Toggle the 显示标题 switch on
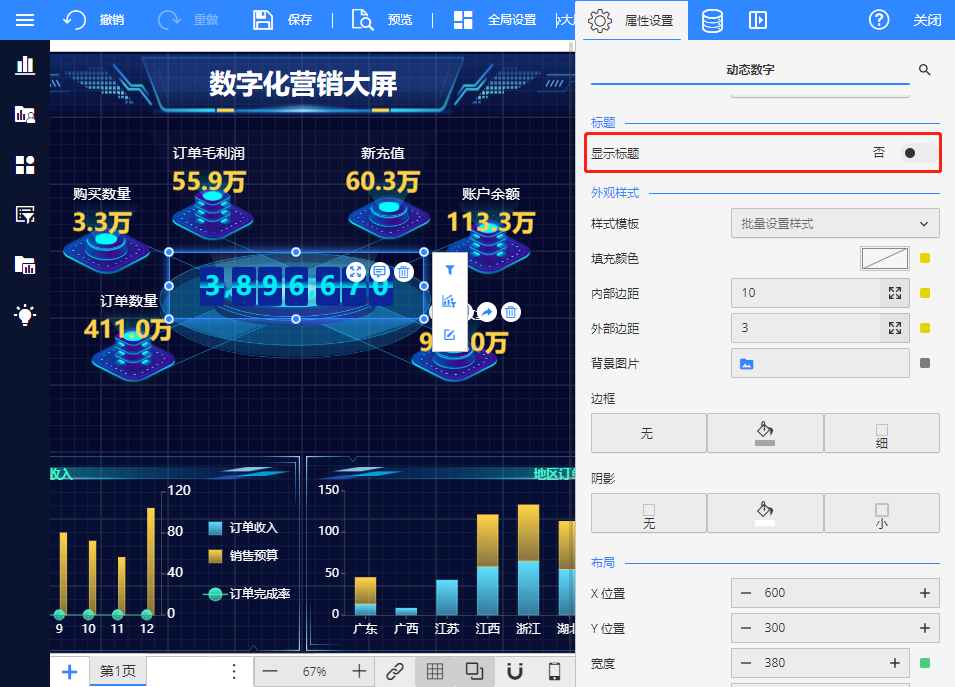 (x=917, y=153)
